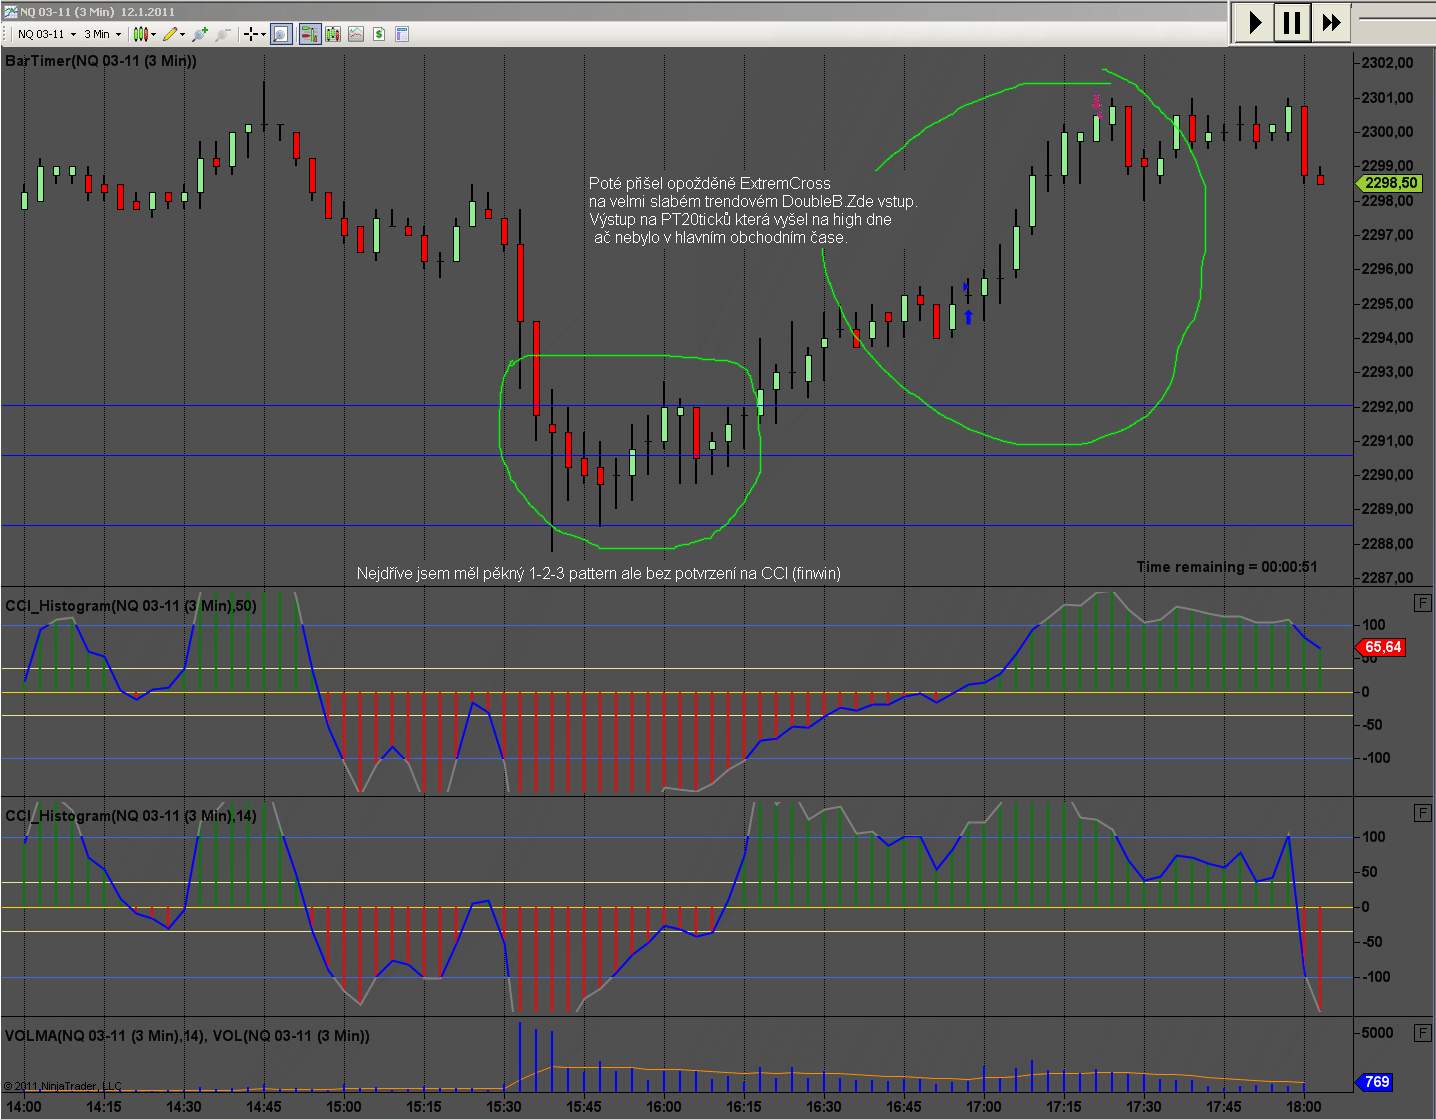1436x1119 pixels.
Task: Expand the cursor type dropdown arrow
Action: [262, 34]
